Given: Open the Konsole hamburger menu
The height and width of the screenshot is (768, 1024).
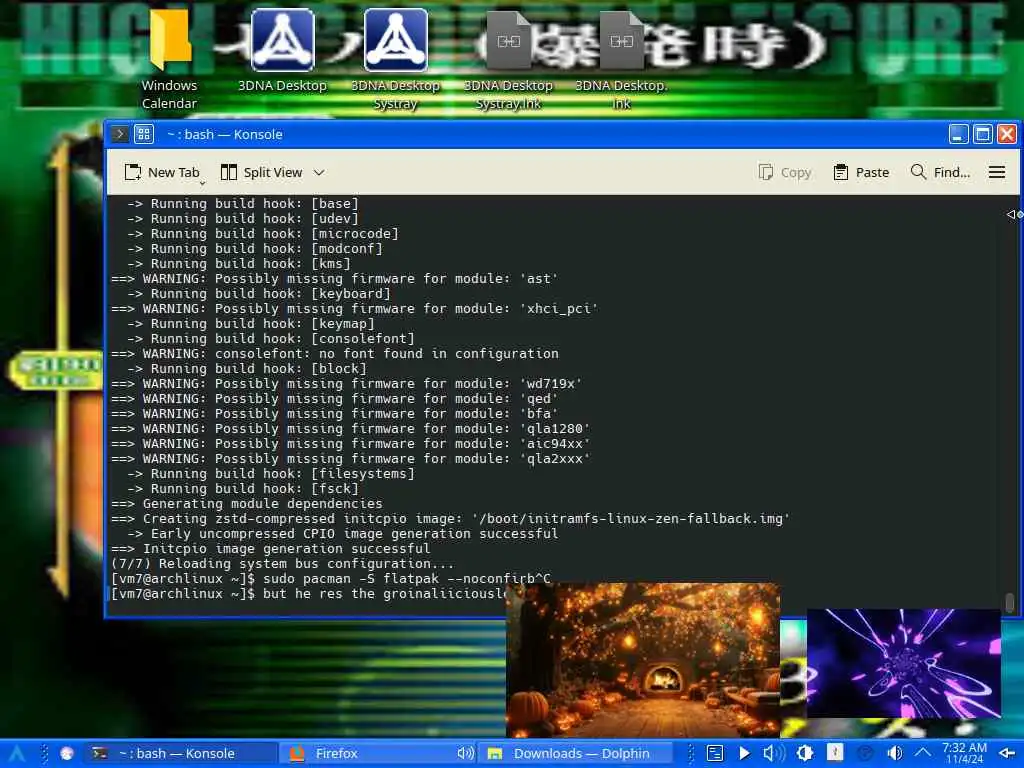Looking at the screenshot, I should pyautogui.click(x=997, y=172).
